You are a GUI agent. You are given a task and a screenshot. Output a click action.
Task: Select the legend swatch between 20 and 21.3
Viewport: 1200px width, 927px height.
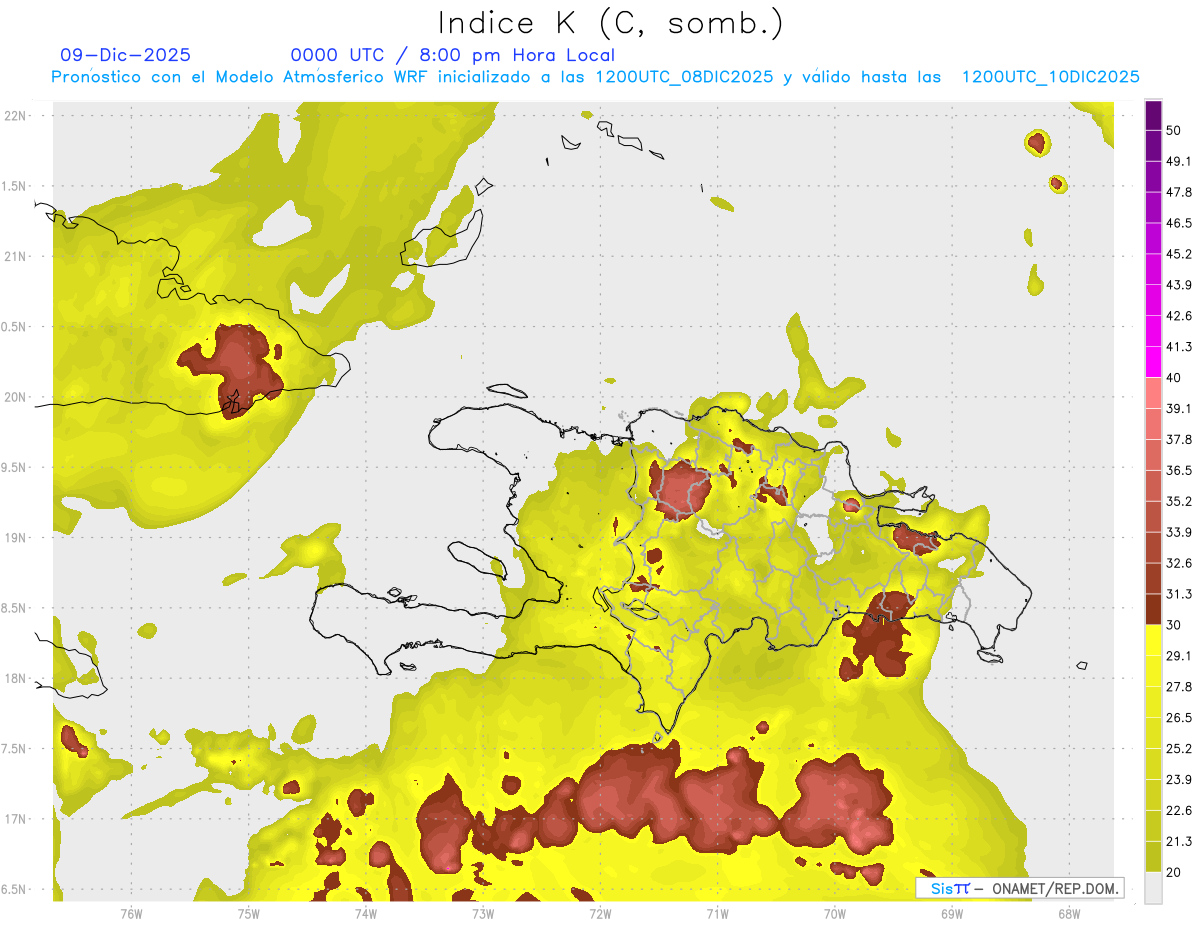click(1154, 857)
